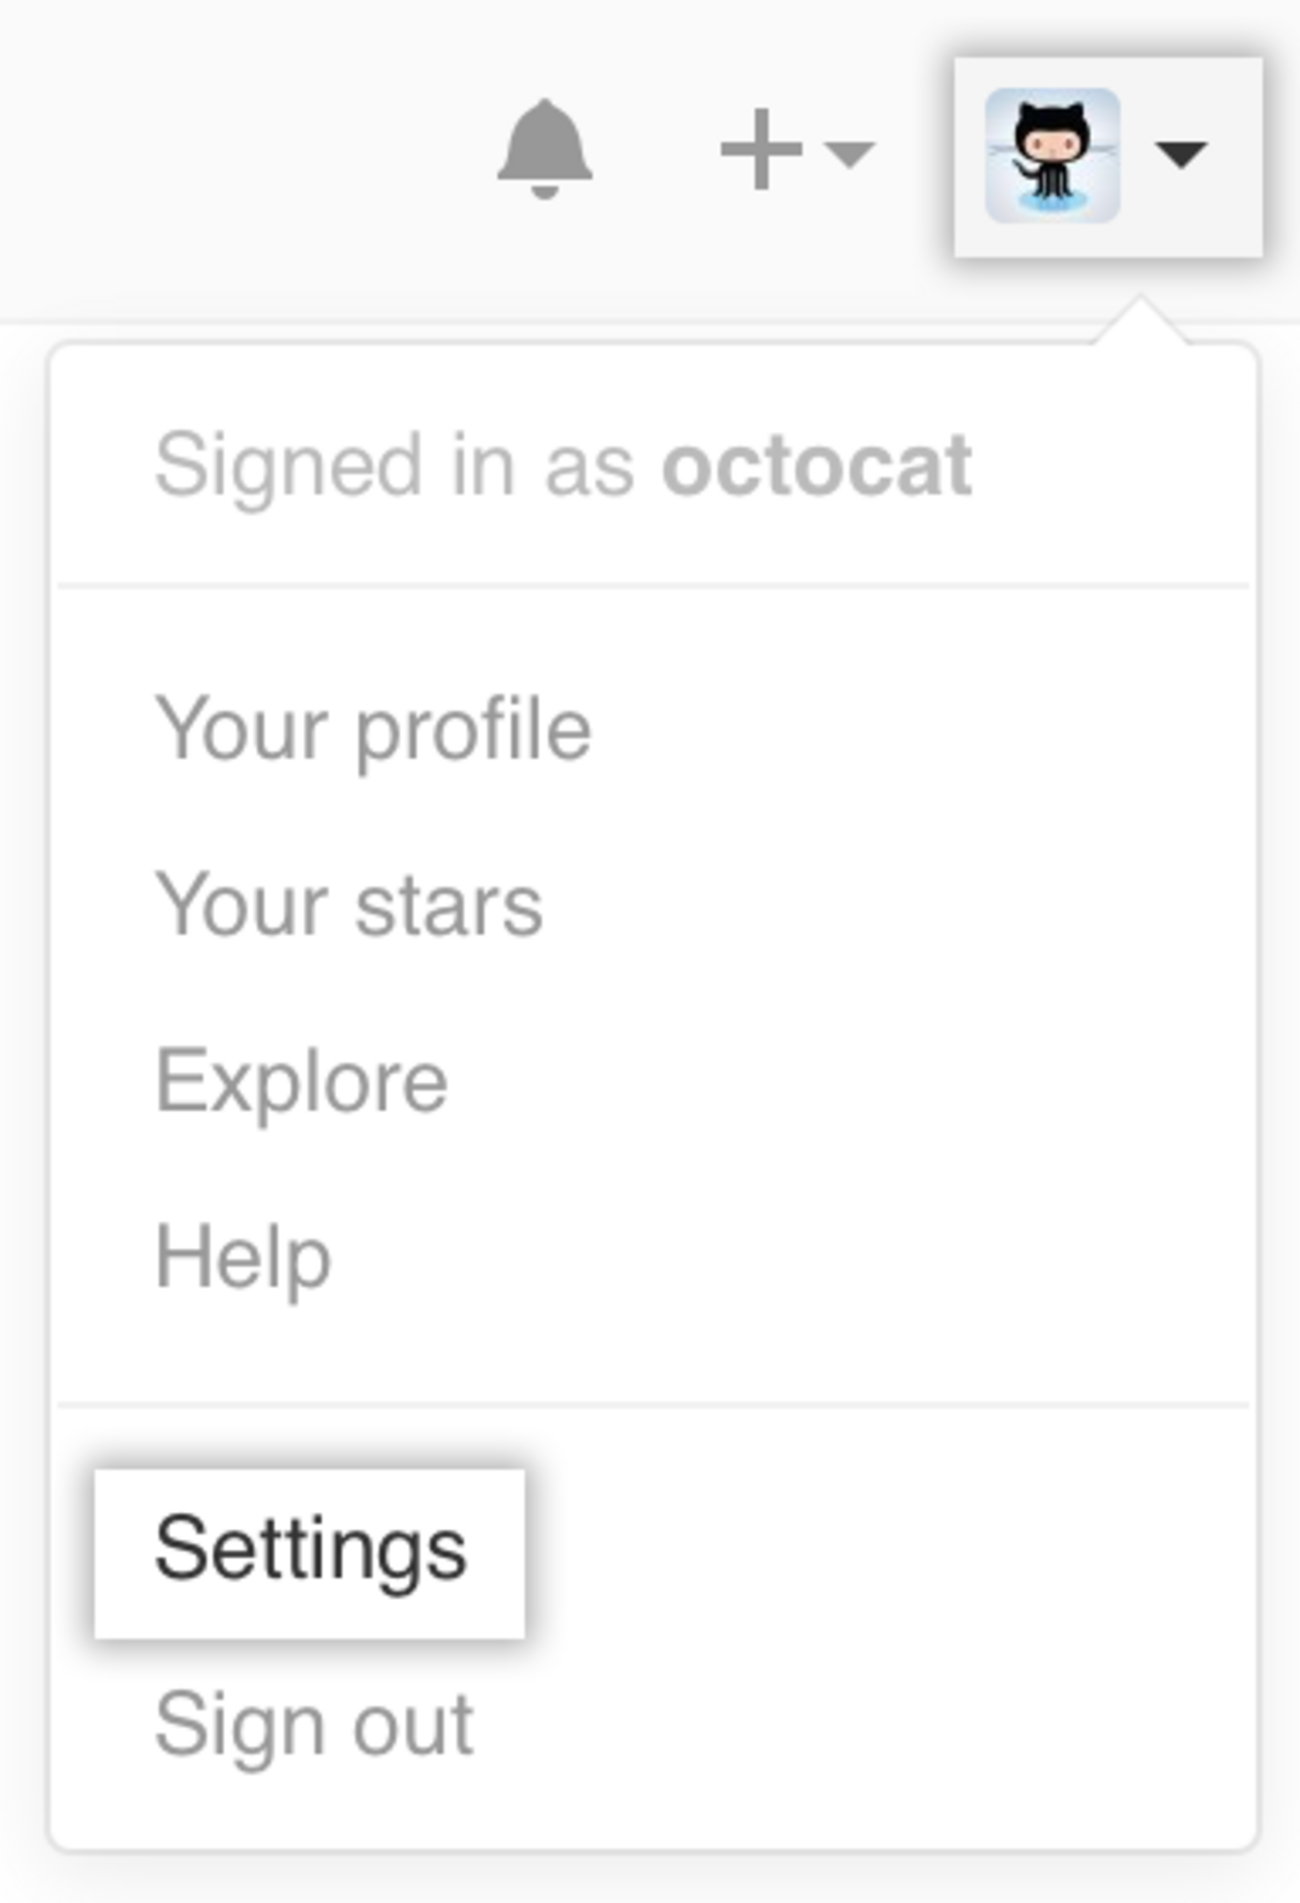Select the Octocat profile picture in header
Screen dimensions: 1300x1903
point(1052,155)
